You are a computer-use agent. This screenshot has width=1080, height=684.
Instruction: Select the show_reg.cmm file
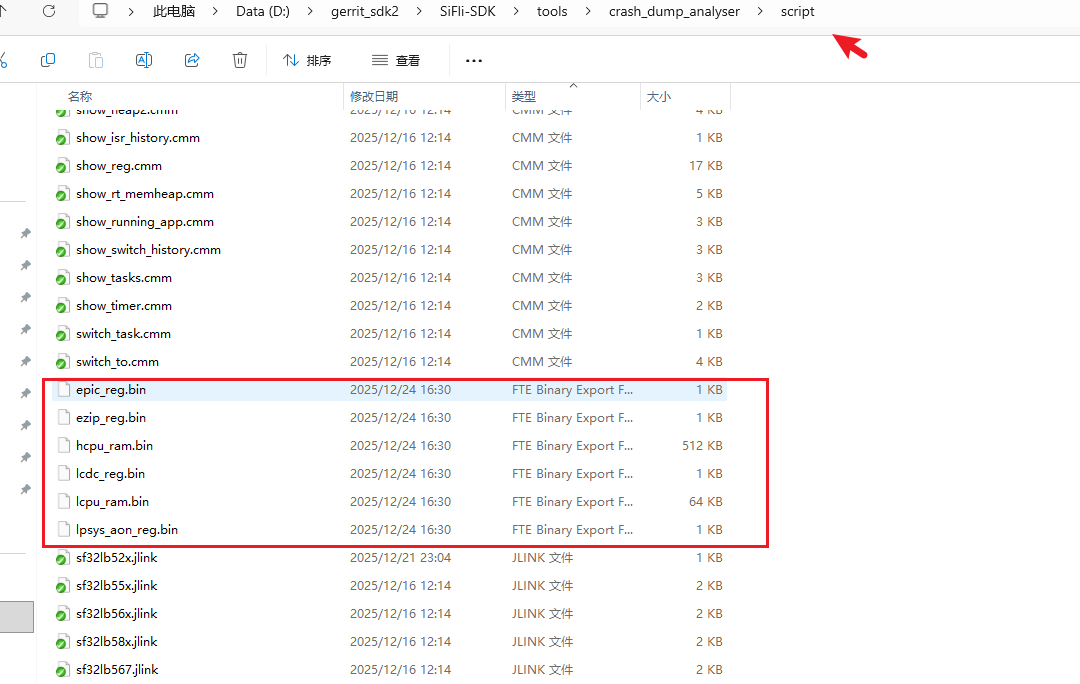pyautogui.click(x=118, y=165)
